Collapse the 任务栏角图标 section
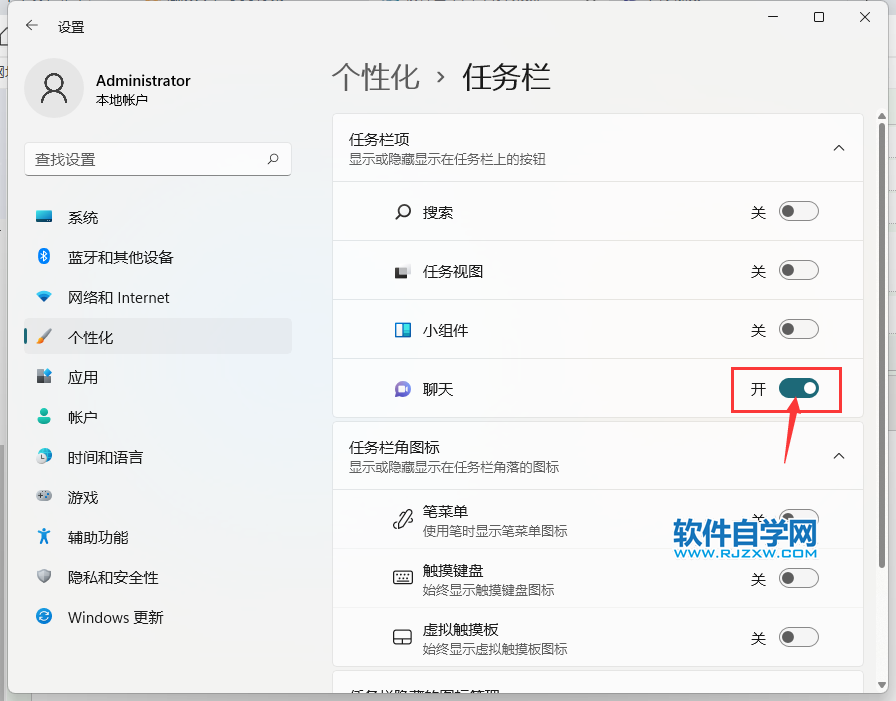The image size is (896, 701). coord(839,456)
